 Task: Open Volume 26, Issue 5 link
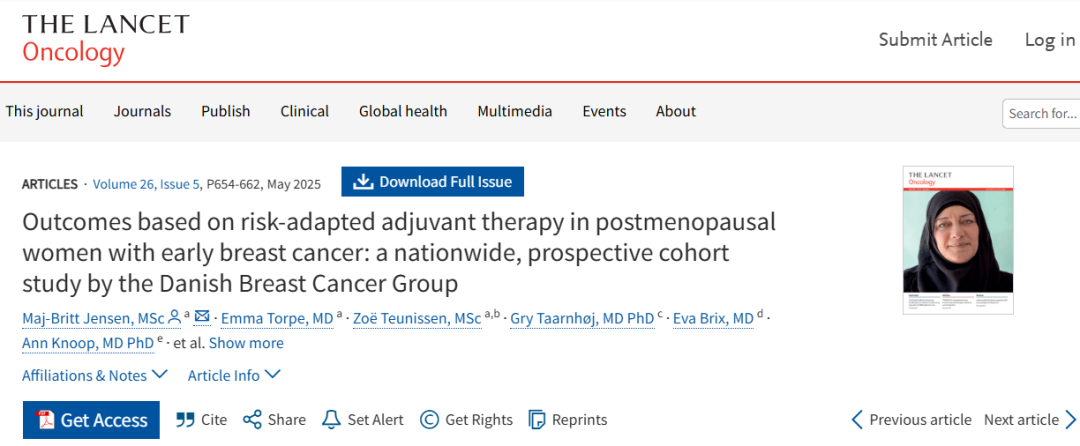146,184
